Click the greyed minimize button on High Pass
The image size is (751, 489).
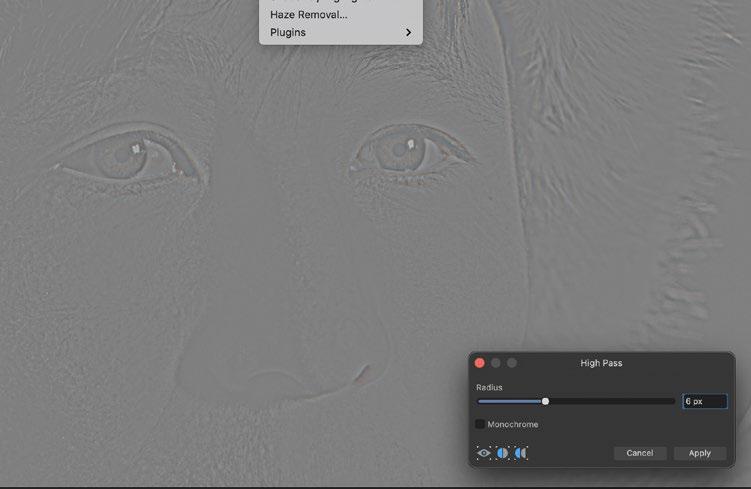(496, 363)
